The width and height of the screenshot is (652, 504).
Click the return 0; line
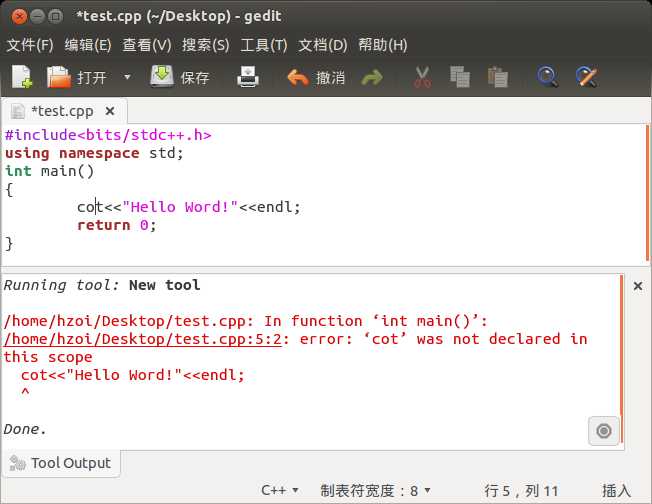(x=116, y=225)
